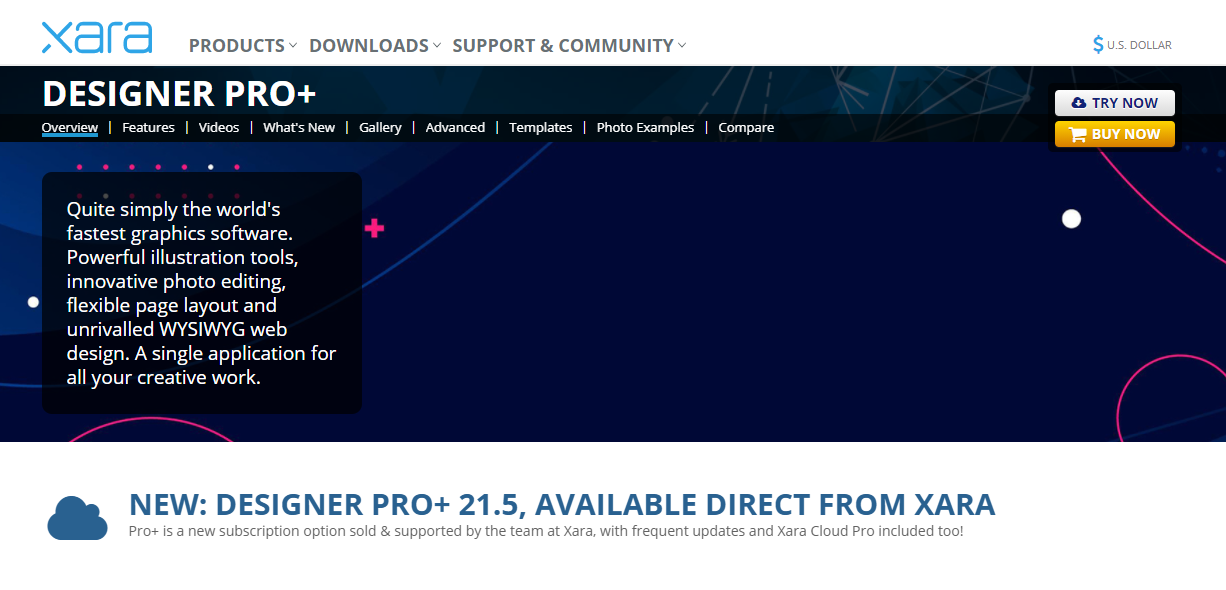Click the cloud download icon in Try Now
The width and height of the screenshot is (1226, 590).
tap(1078, 103)
